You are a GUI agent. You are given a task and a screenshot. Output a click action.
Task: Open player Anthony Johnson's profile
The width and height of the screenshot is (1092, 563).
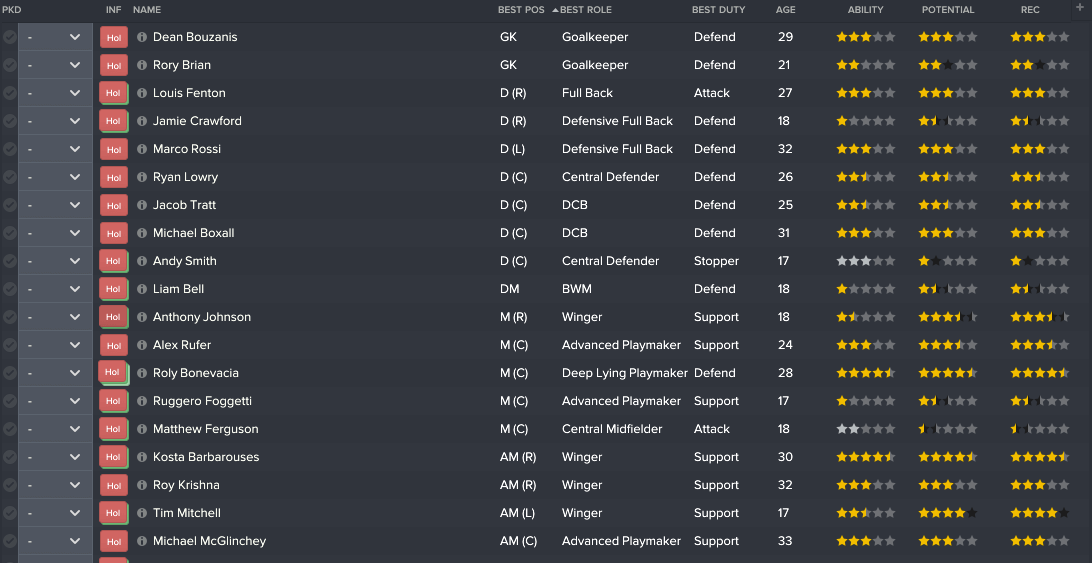[x=202, y=317]
